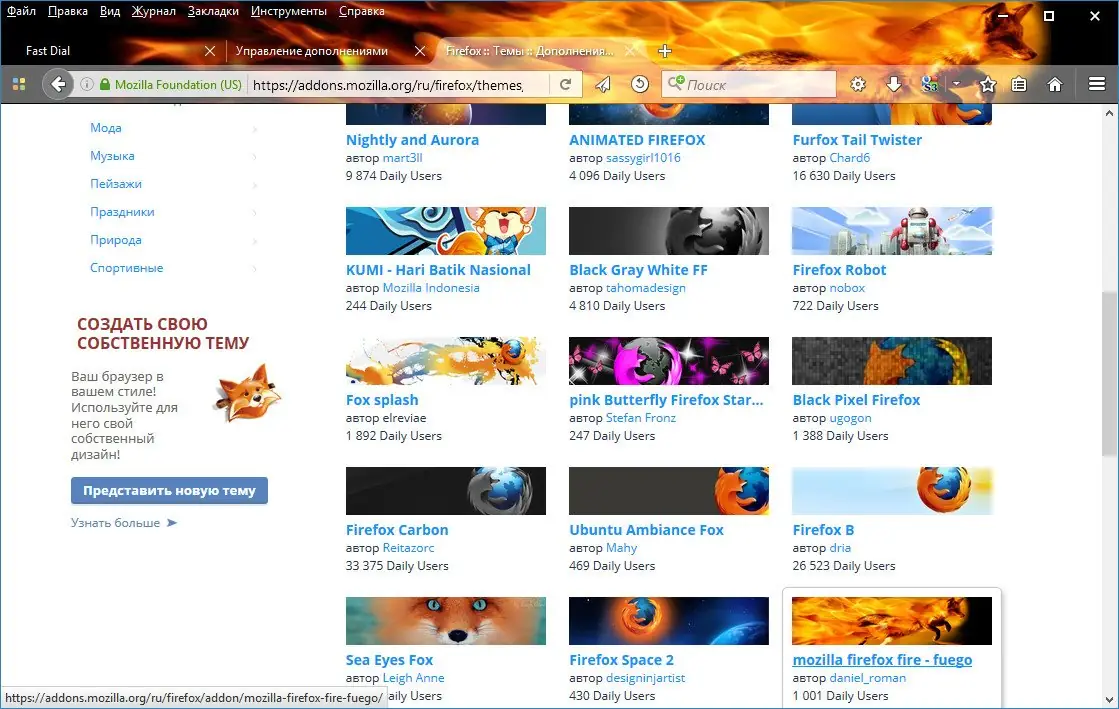
Task: Click the vertical scrollbar thumb
Action: coord(1109,374)
